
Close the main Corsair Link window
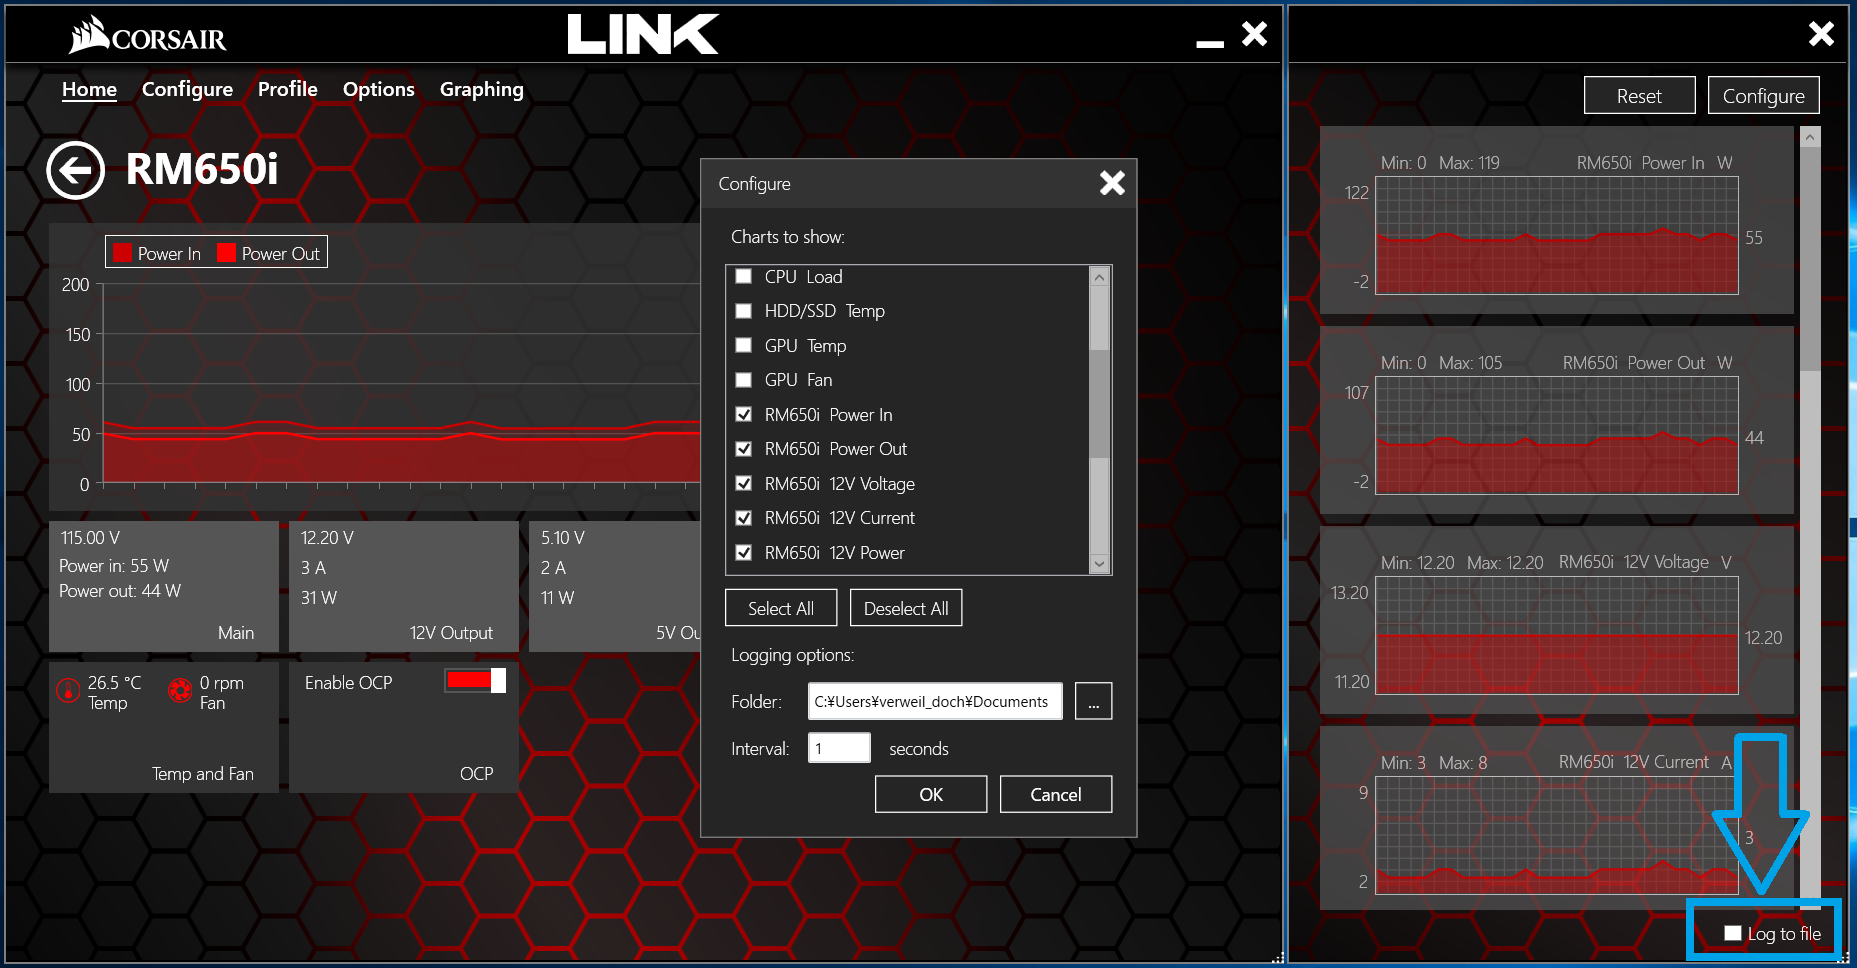pos(1254,34)
